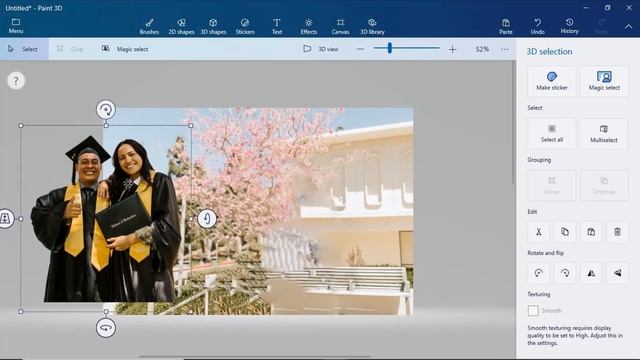Viewport: 640px width, 360px height.
Task: Open the Canvas settings tab
Action: click(x=340, y=26)
